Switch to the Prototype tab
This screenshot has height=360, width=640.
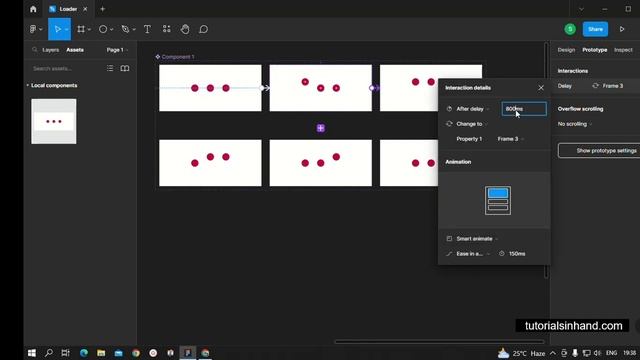click(x=595, y=50)
